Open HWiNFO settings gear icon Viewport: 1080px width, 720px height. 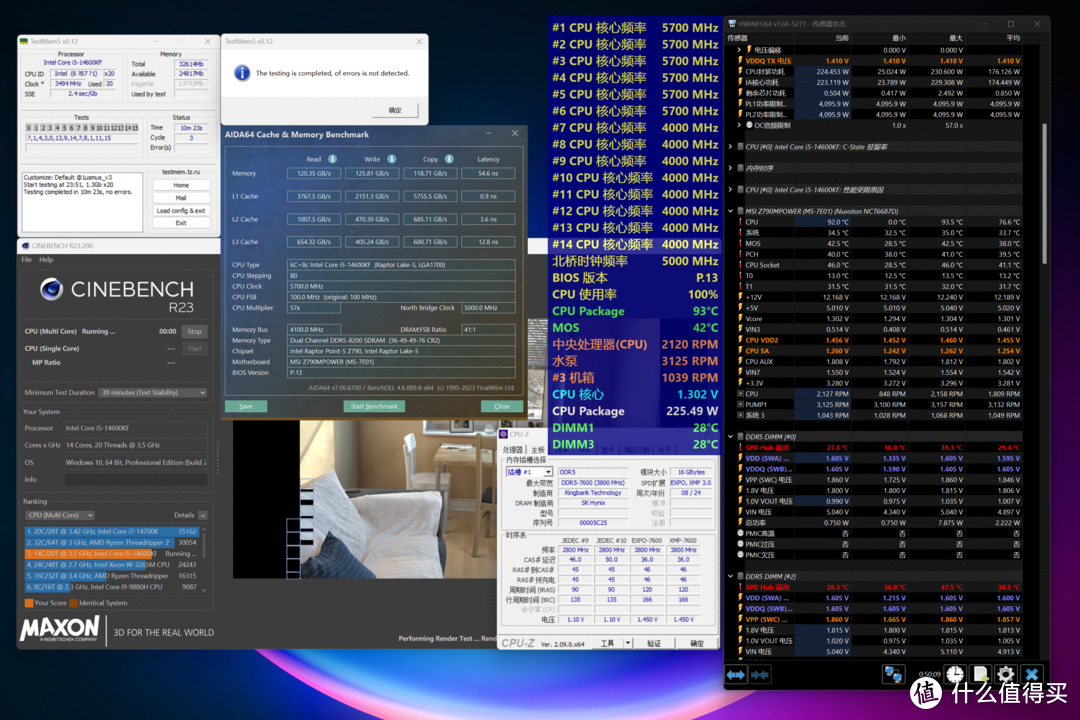[x=1006, y=675]
